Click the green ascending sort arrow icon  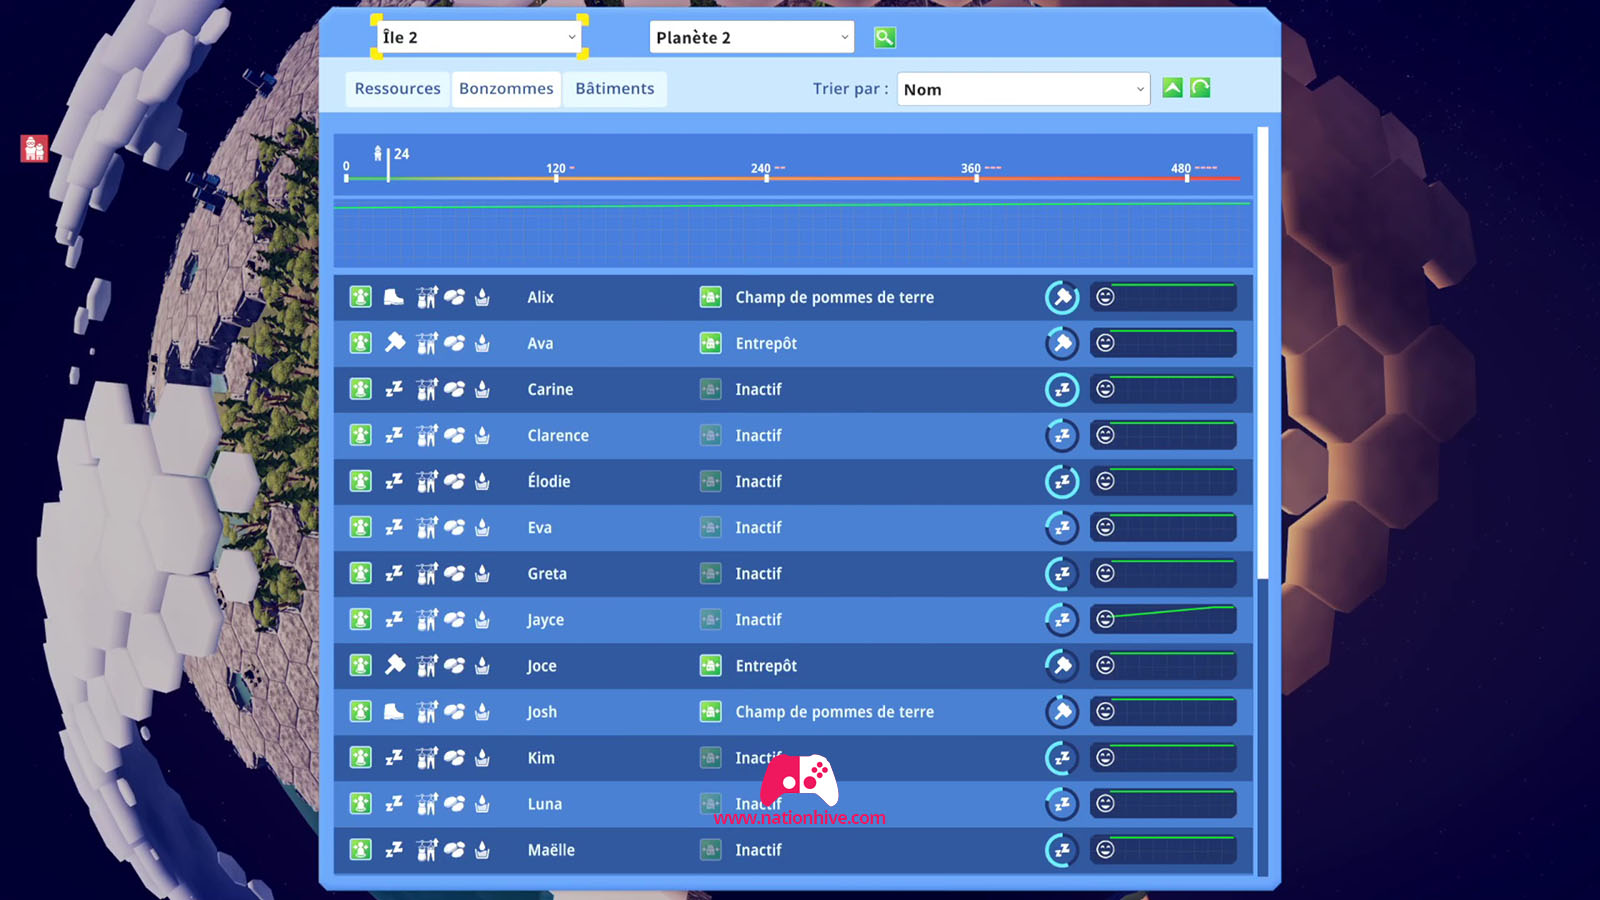pos(1172,88)
